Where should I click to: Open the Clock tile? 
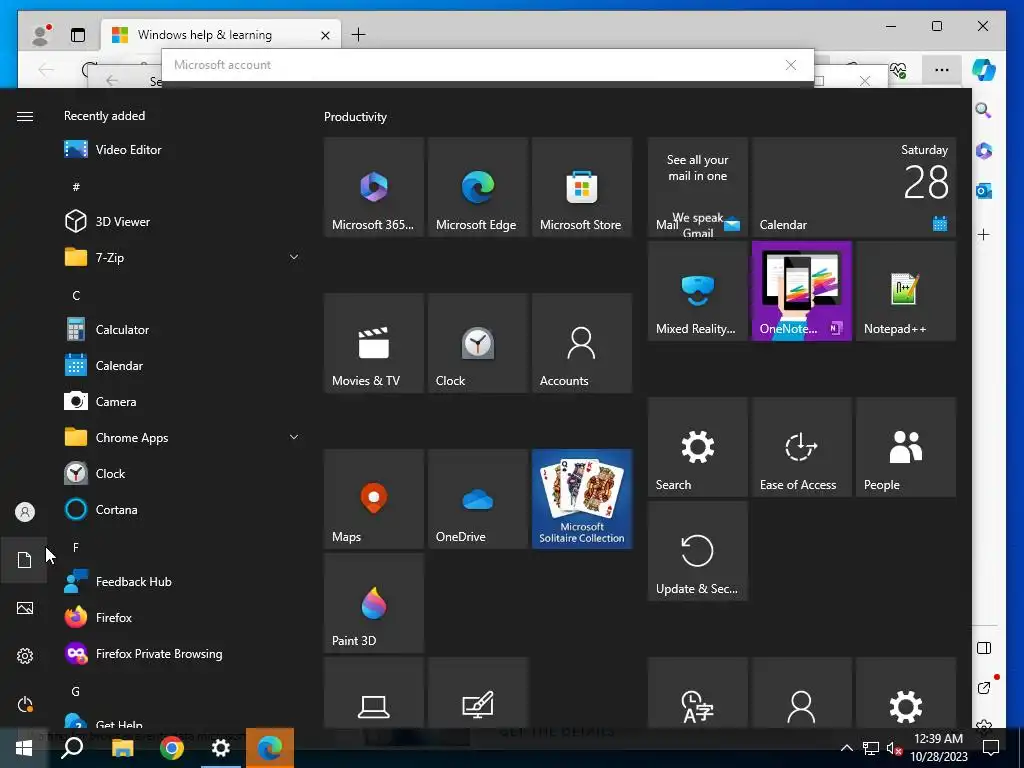point(477,343)
